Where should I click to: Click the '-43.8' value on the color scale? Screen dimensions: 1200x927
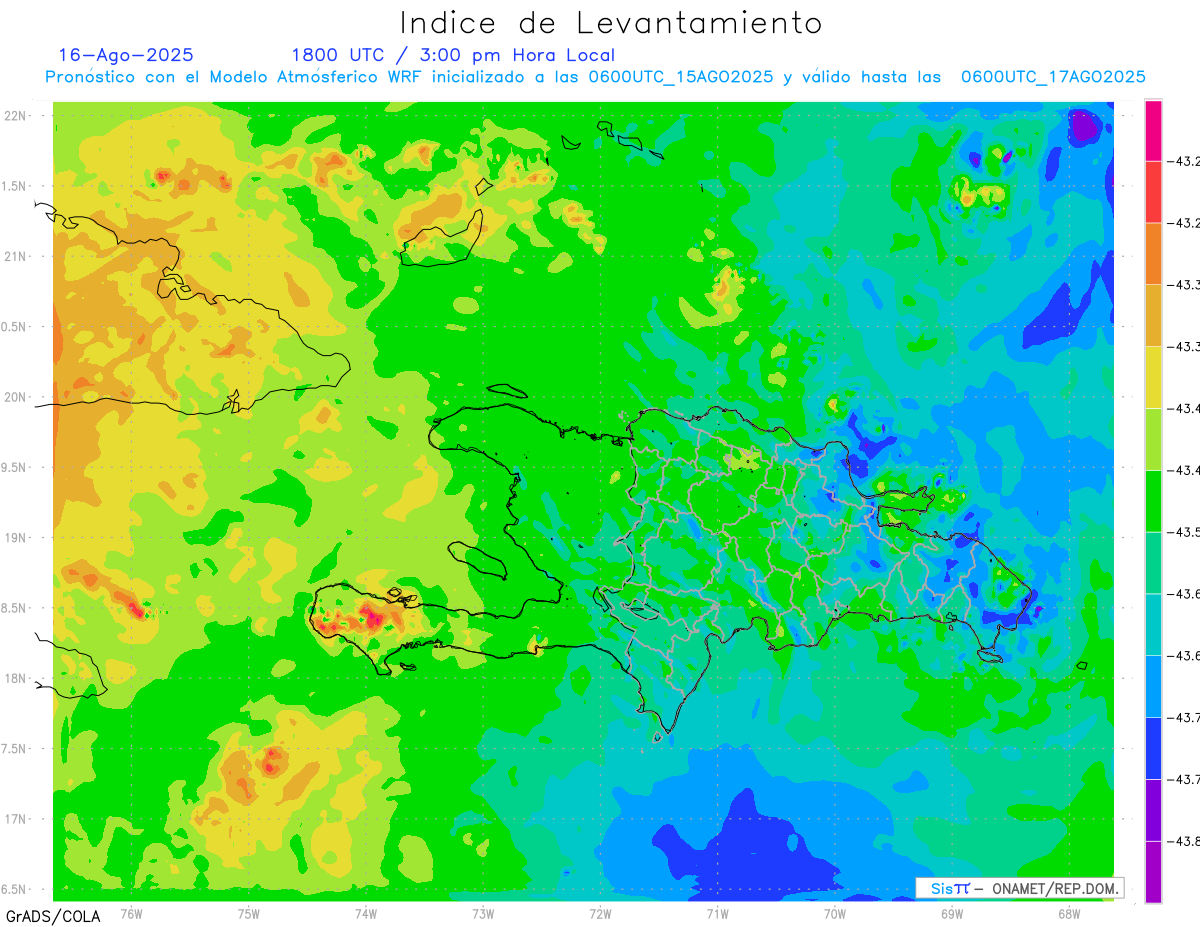click(1186, 841)
